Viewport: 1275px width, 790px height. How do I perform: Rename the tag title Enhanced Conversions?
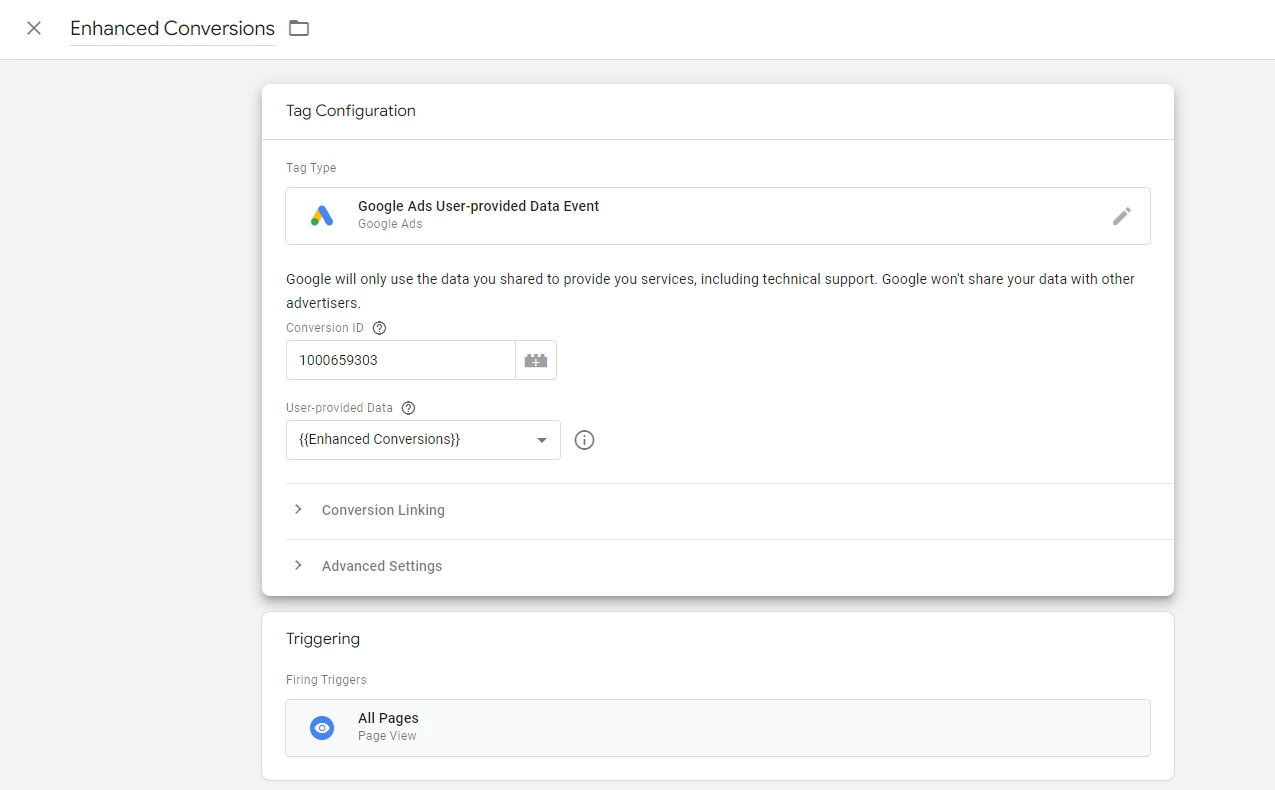(x=172, y=28)
